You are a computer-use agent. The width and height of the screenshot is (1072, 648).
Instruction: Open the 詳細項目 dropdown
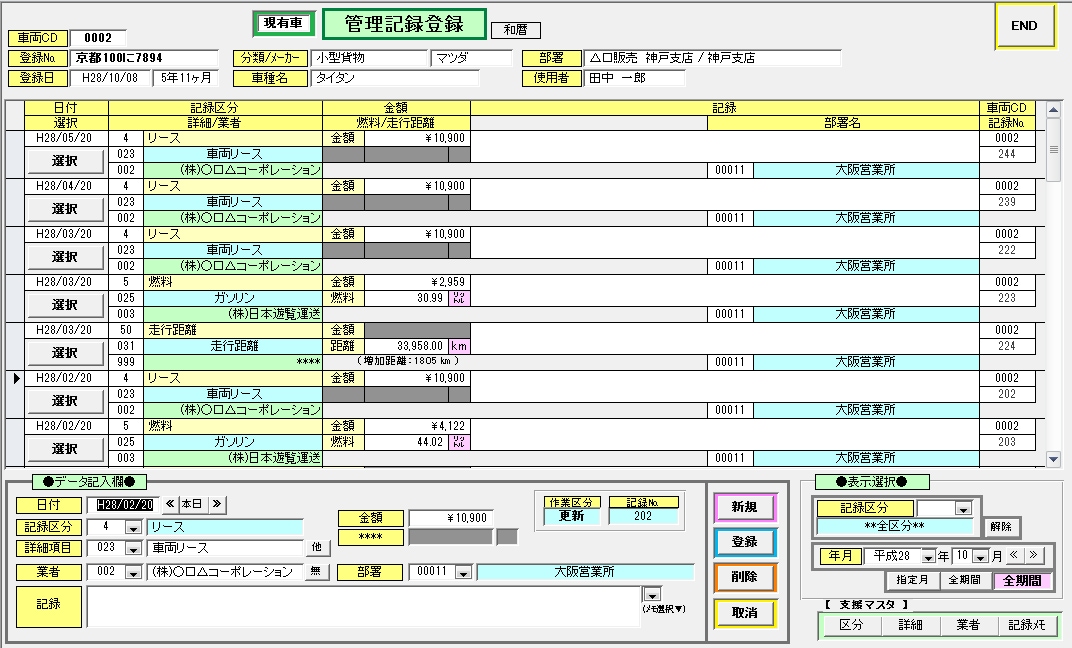133,548
